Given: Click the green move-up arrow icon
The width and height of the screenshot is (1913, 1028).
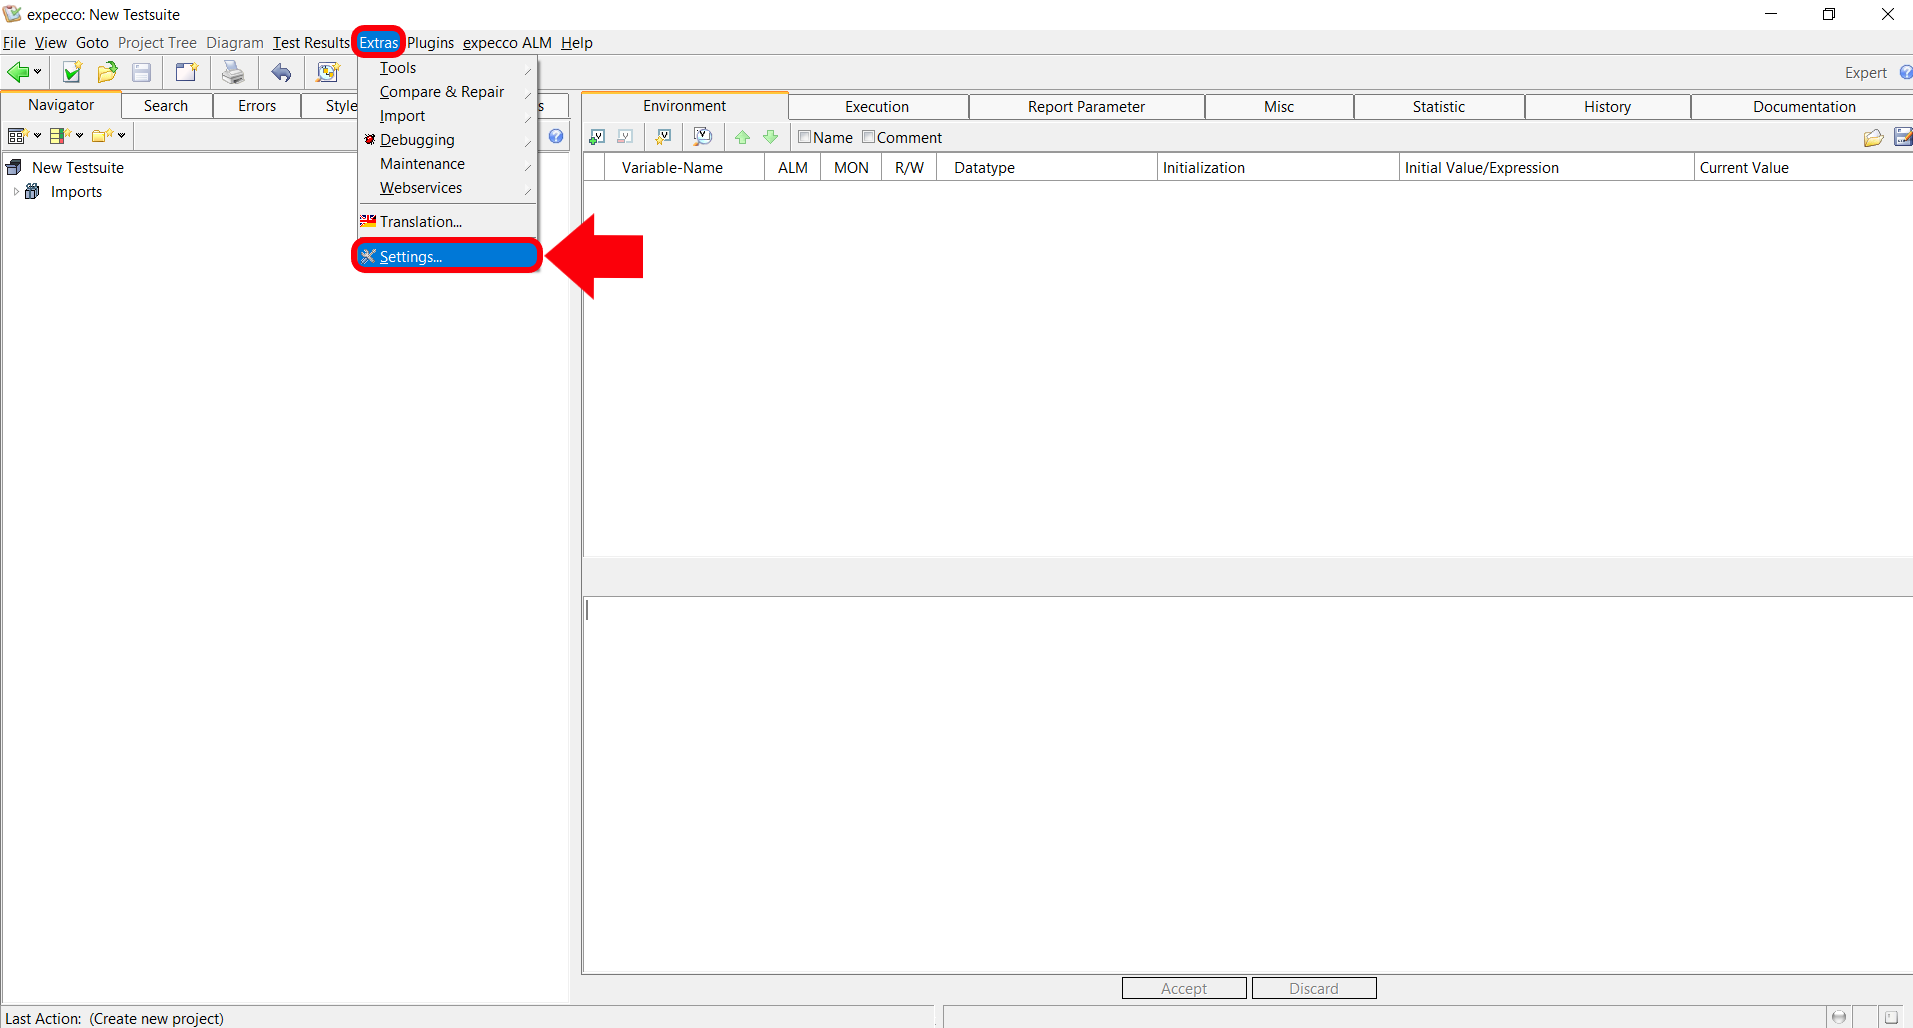Looking at the screenshot, I should click(x=742, y=137).
